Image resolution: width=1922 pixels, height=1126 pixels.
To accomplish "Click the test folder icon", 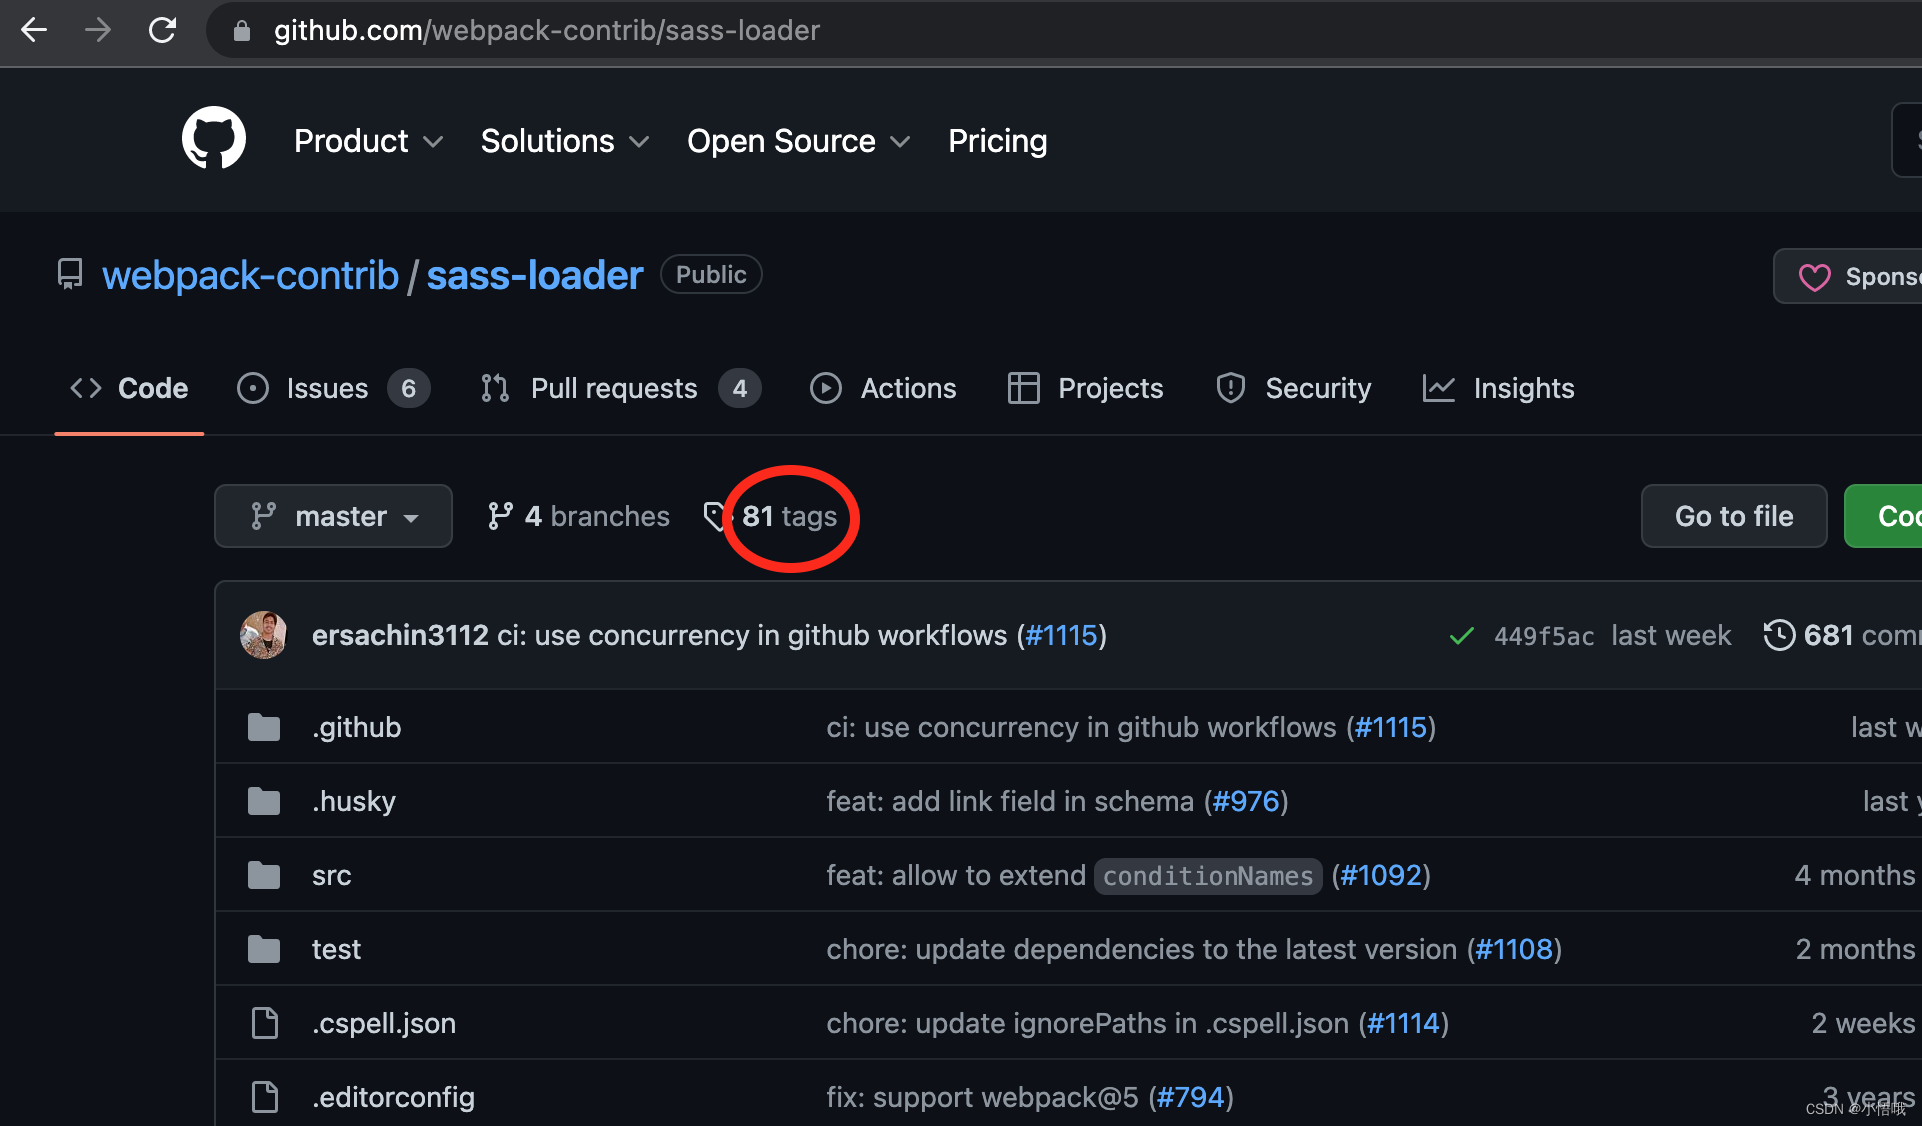I will click(264, 949).
